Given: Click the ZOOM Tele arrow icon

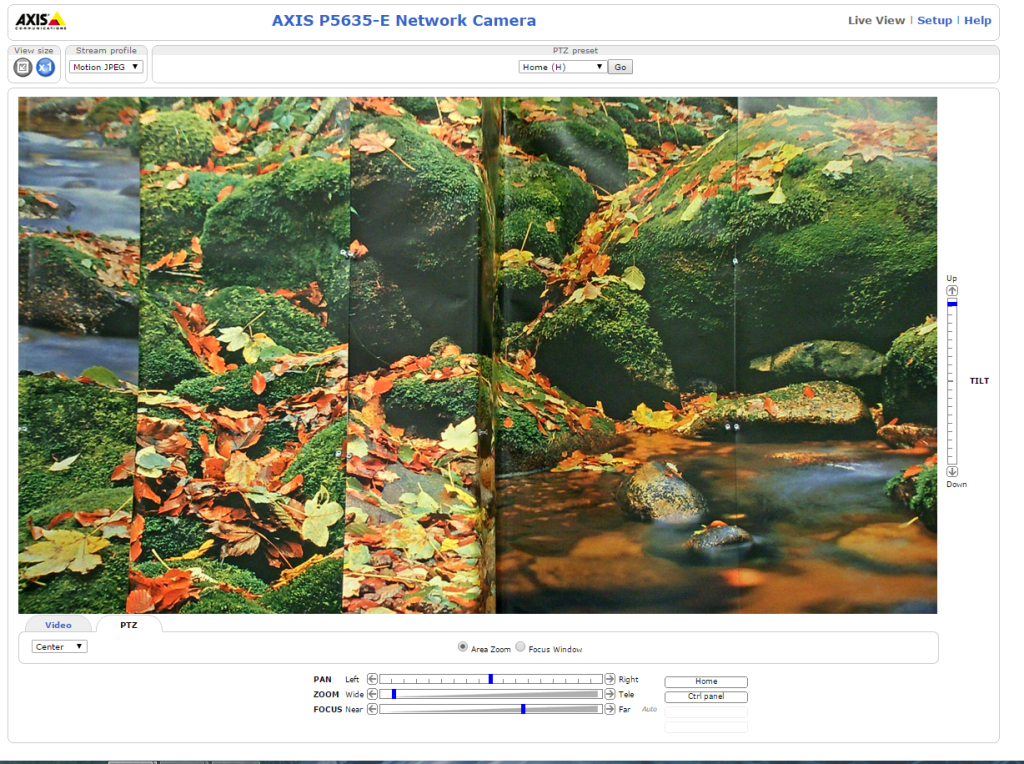Looking at the screenshot, I should [610, 694].
